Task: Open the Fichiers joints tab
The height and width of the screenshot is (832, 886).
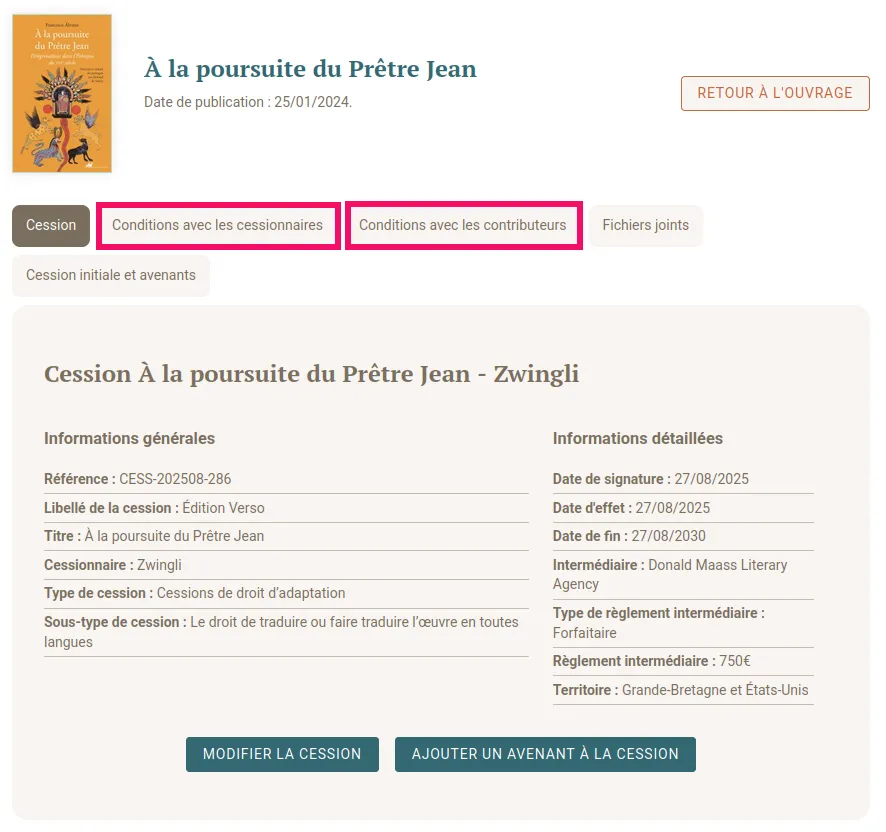Action: [645, 225]
